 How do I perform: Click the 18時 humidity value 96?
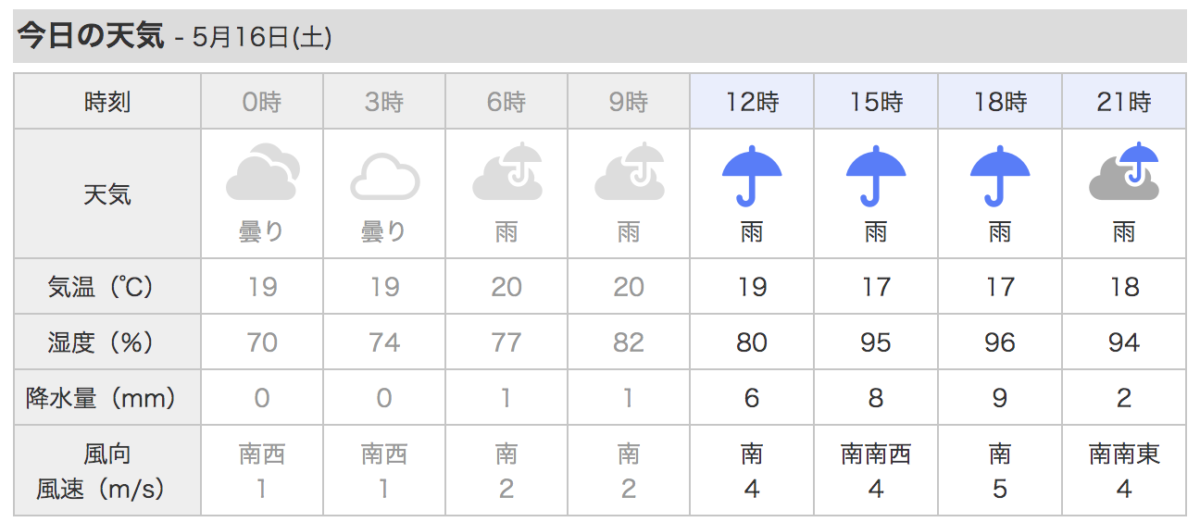coord(1000,343)
